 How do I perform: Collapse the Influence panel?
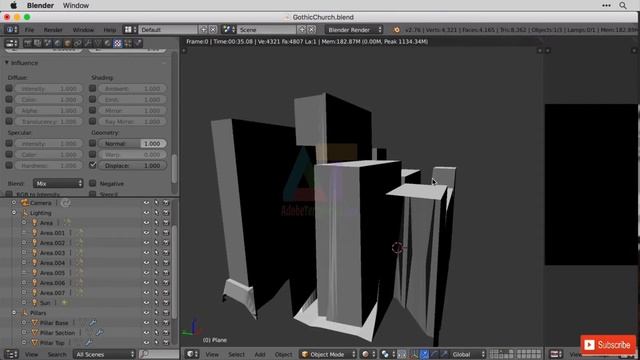tap(7, 63)
